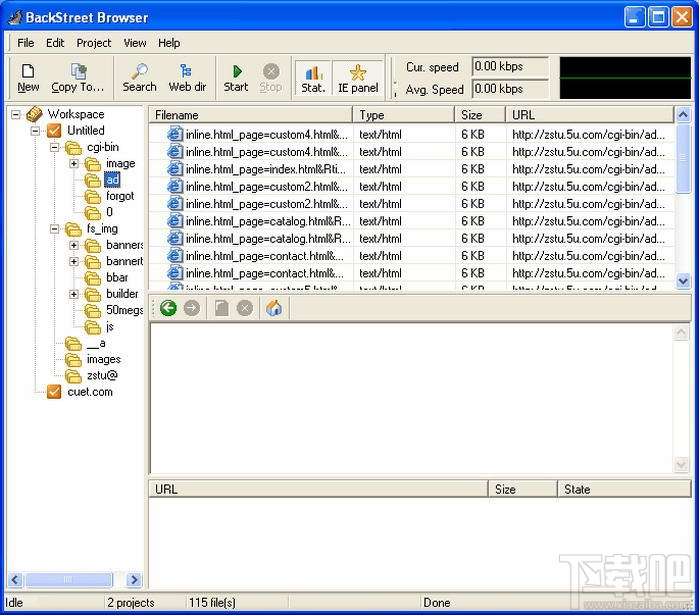Image resolution: width=699 pixels, height=615 pixels.
Task: Open the View menu
Action: click(x=135, y=43)
